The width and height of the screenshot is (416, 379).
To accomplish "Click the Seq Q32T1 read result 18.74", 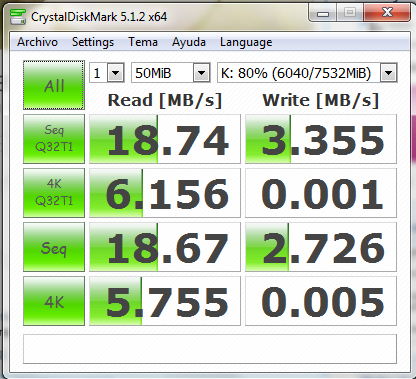I will click(165, 139).
